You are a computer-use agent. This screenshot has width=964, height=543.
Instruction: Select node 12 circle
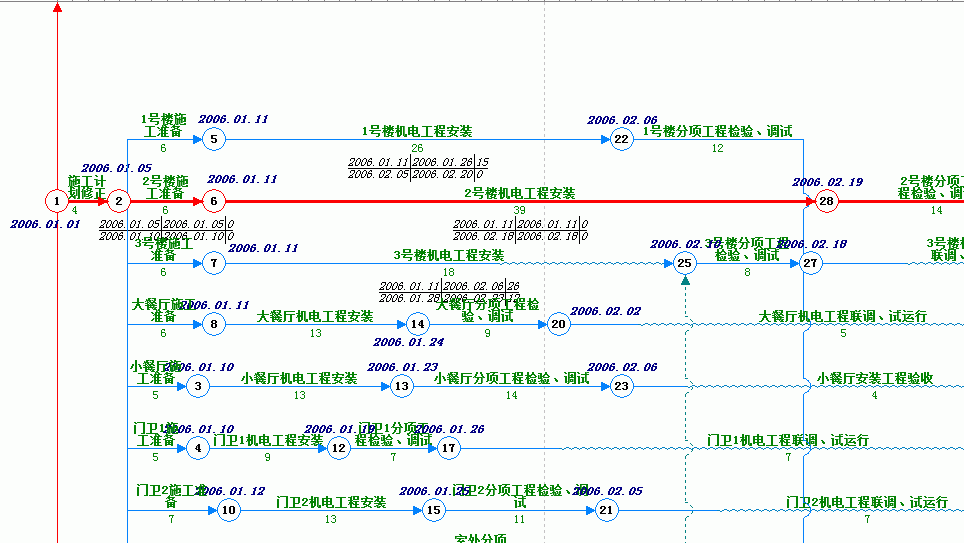coord(339,448)
